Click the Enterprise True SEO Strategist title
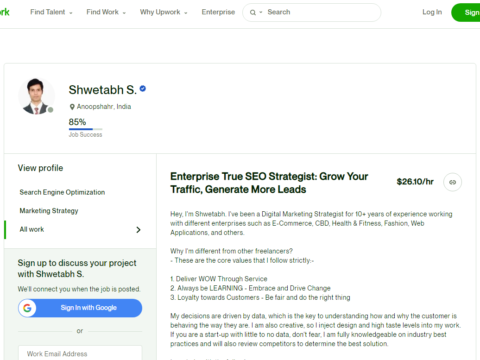This screenshot has width=480, height=360. 269,183
